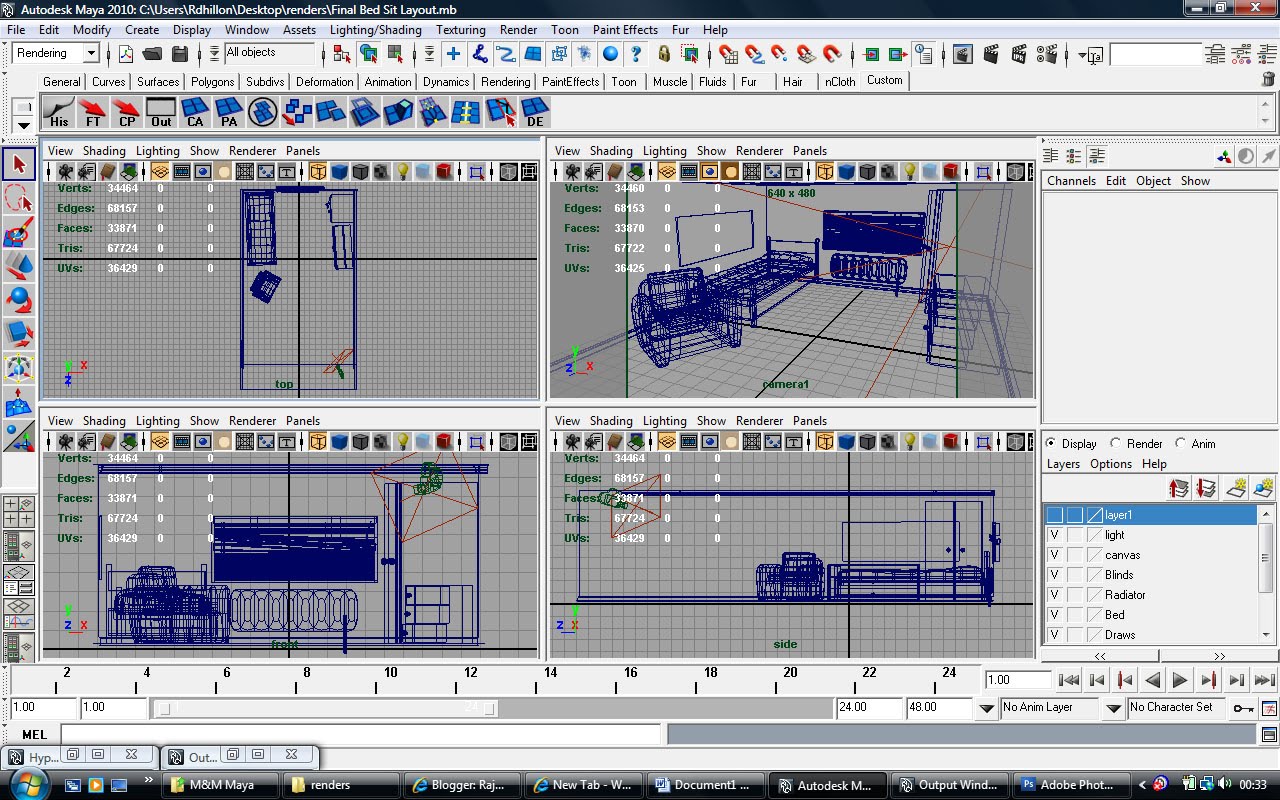1280x800 pixels.
Task: Click the DE shelf button
Action: [535, 112]
